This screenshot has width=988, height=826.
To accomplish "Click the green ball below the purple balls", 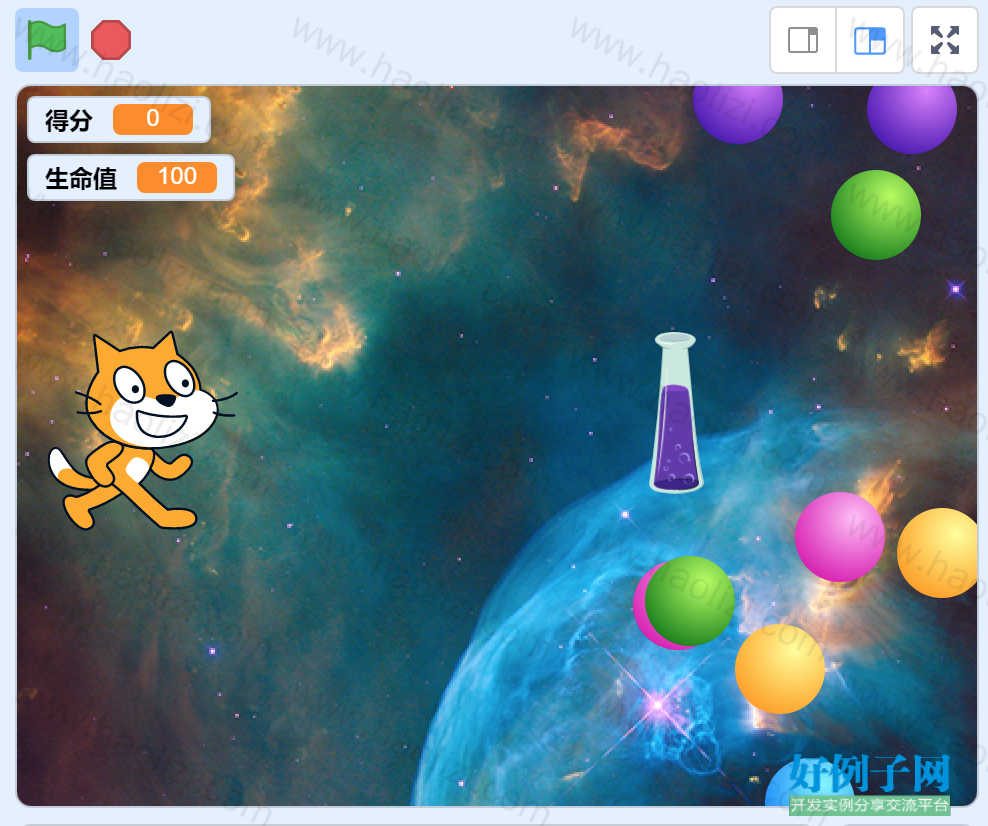I will (876, 215).
